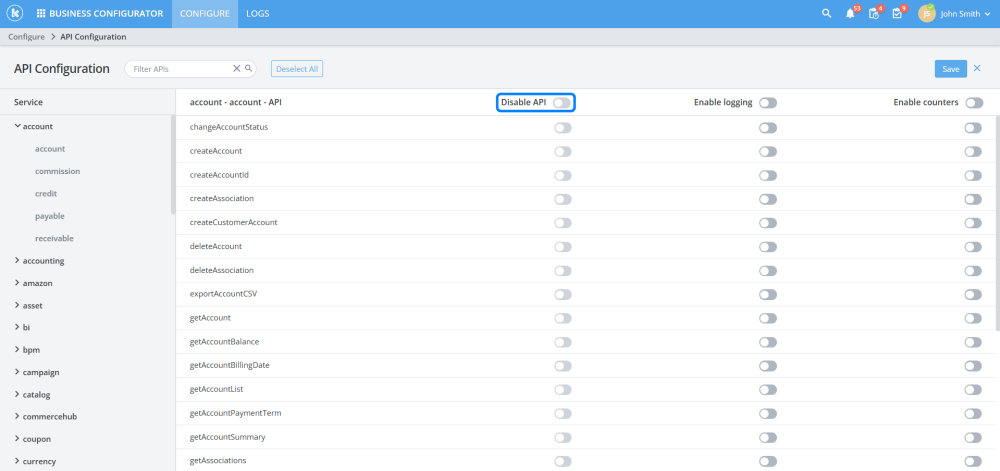This screenshot has height=471, width=1000.
Task: Open the clock tasks icon with badge 4
Action: tap(874, 13)
